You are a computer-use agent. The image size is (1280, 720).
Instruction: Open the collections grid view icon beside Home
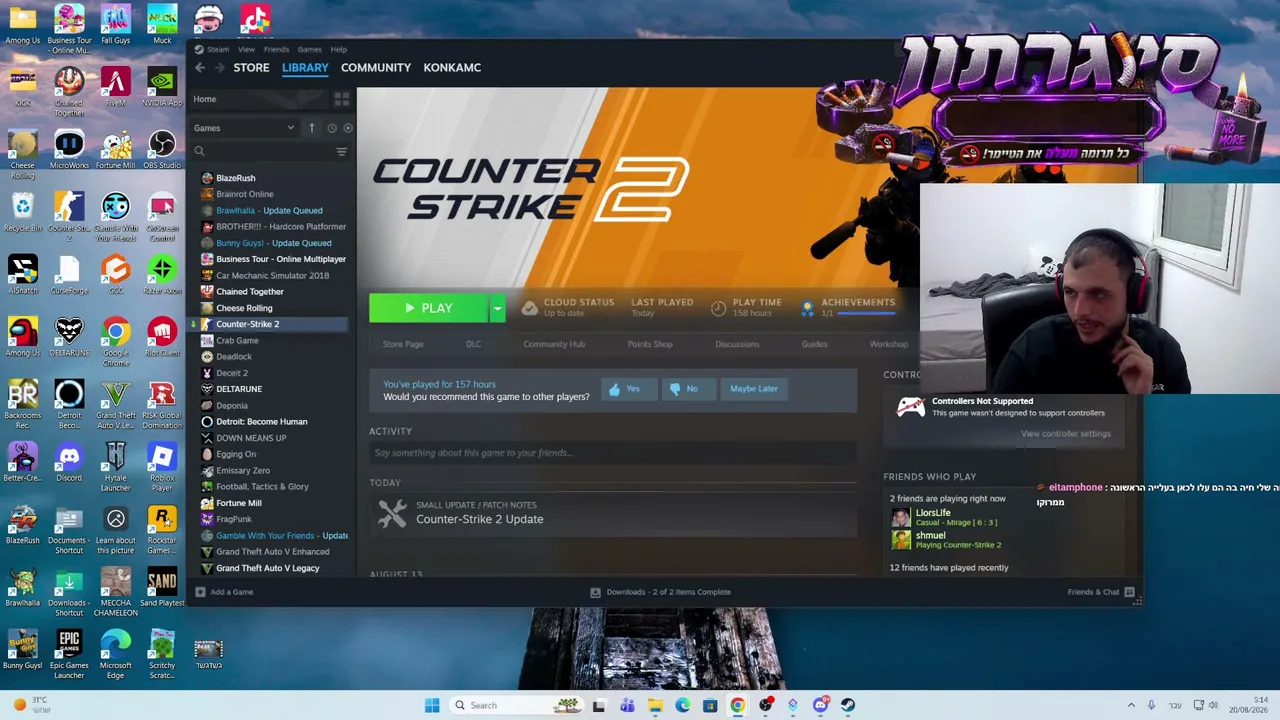coord(341,99)
